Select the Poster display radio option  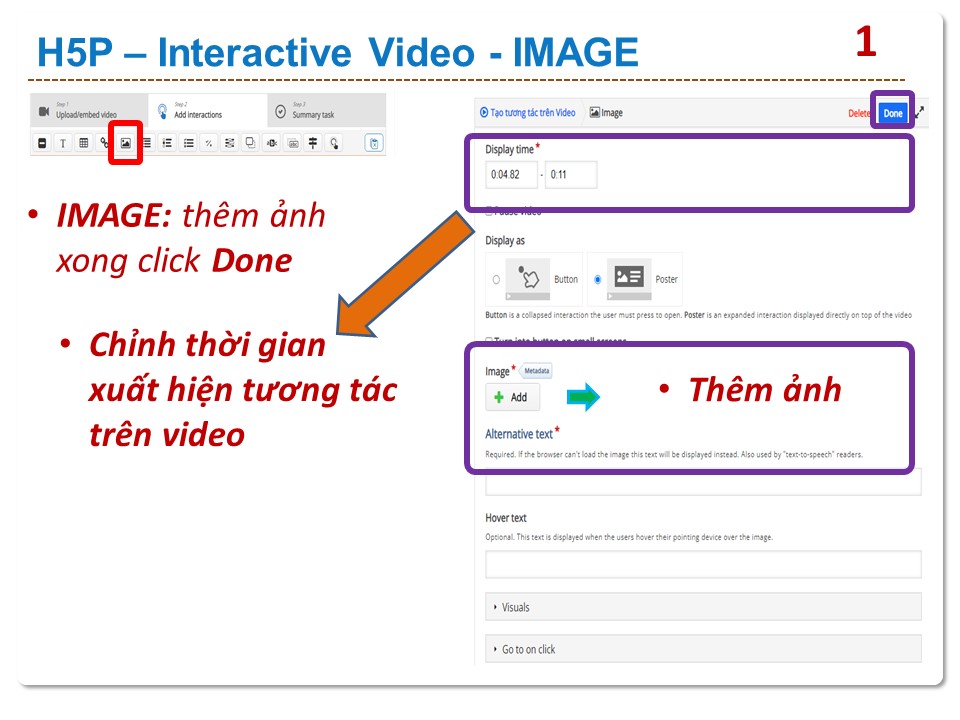tap(598, 280)
